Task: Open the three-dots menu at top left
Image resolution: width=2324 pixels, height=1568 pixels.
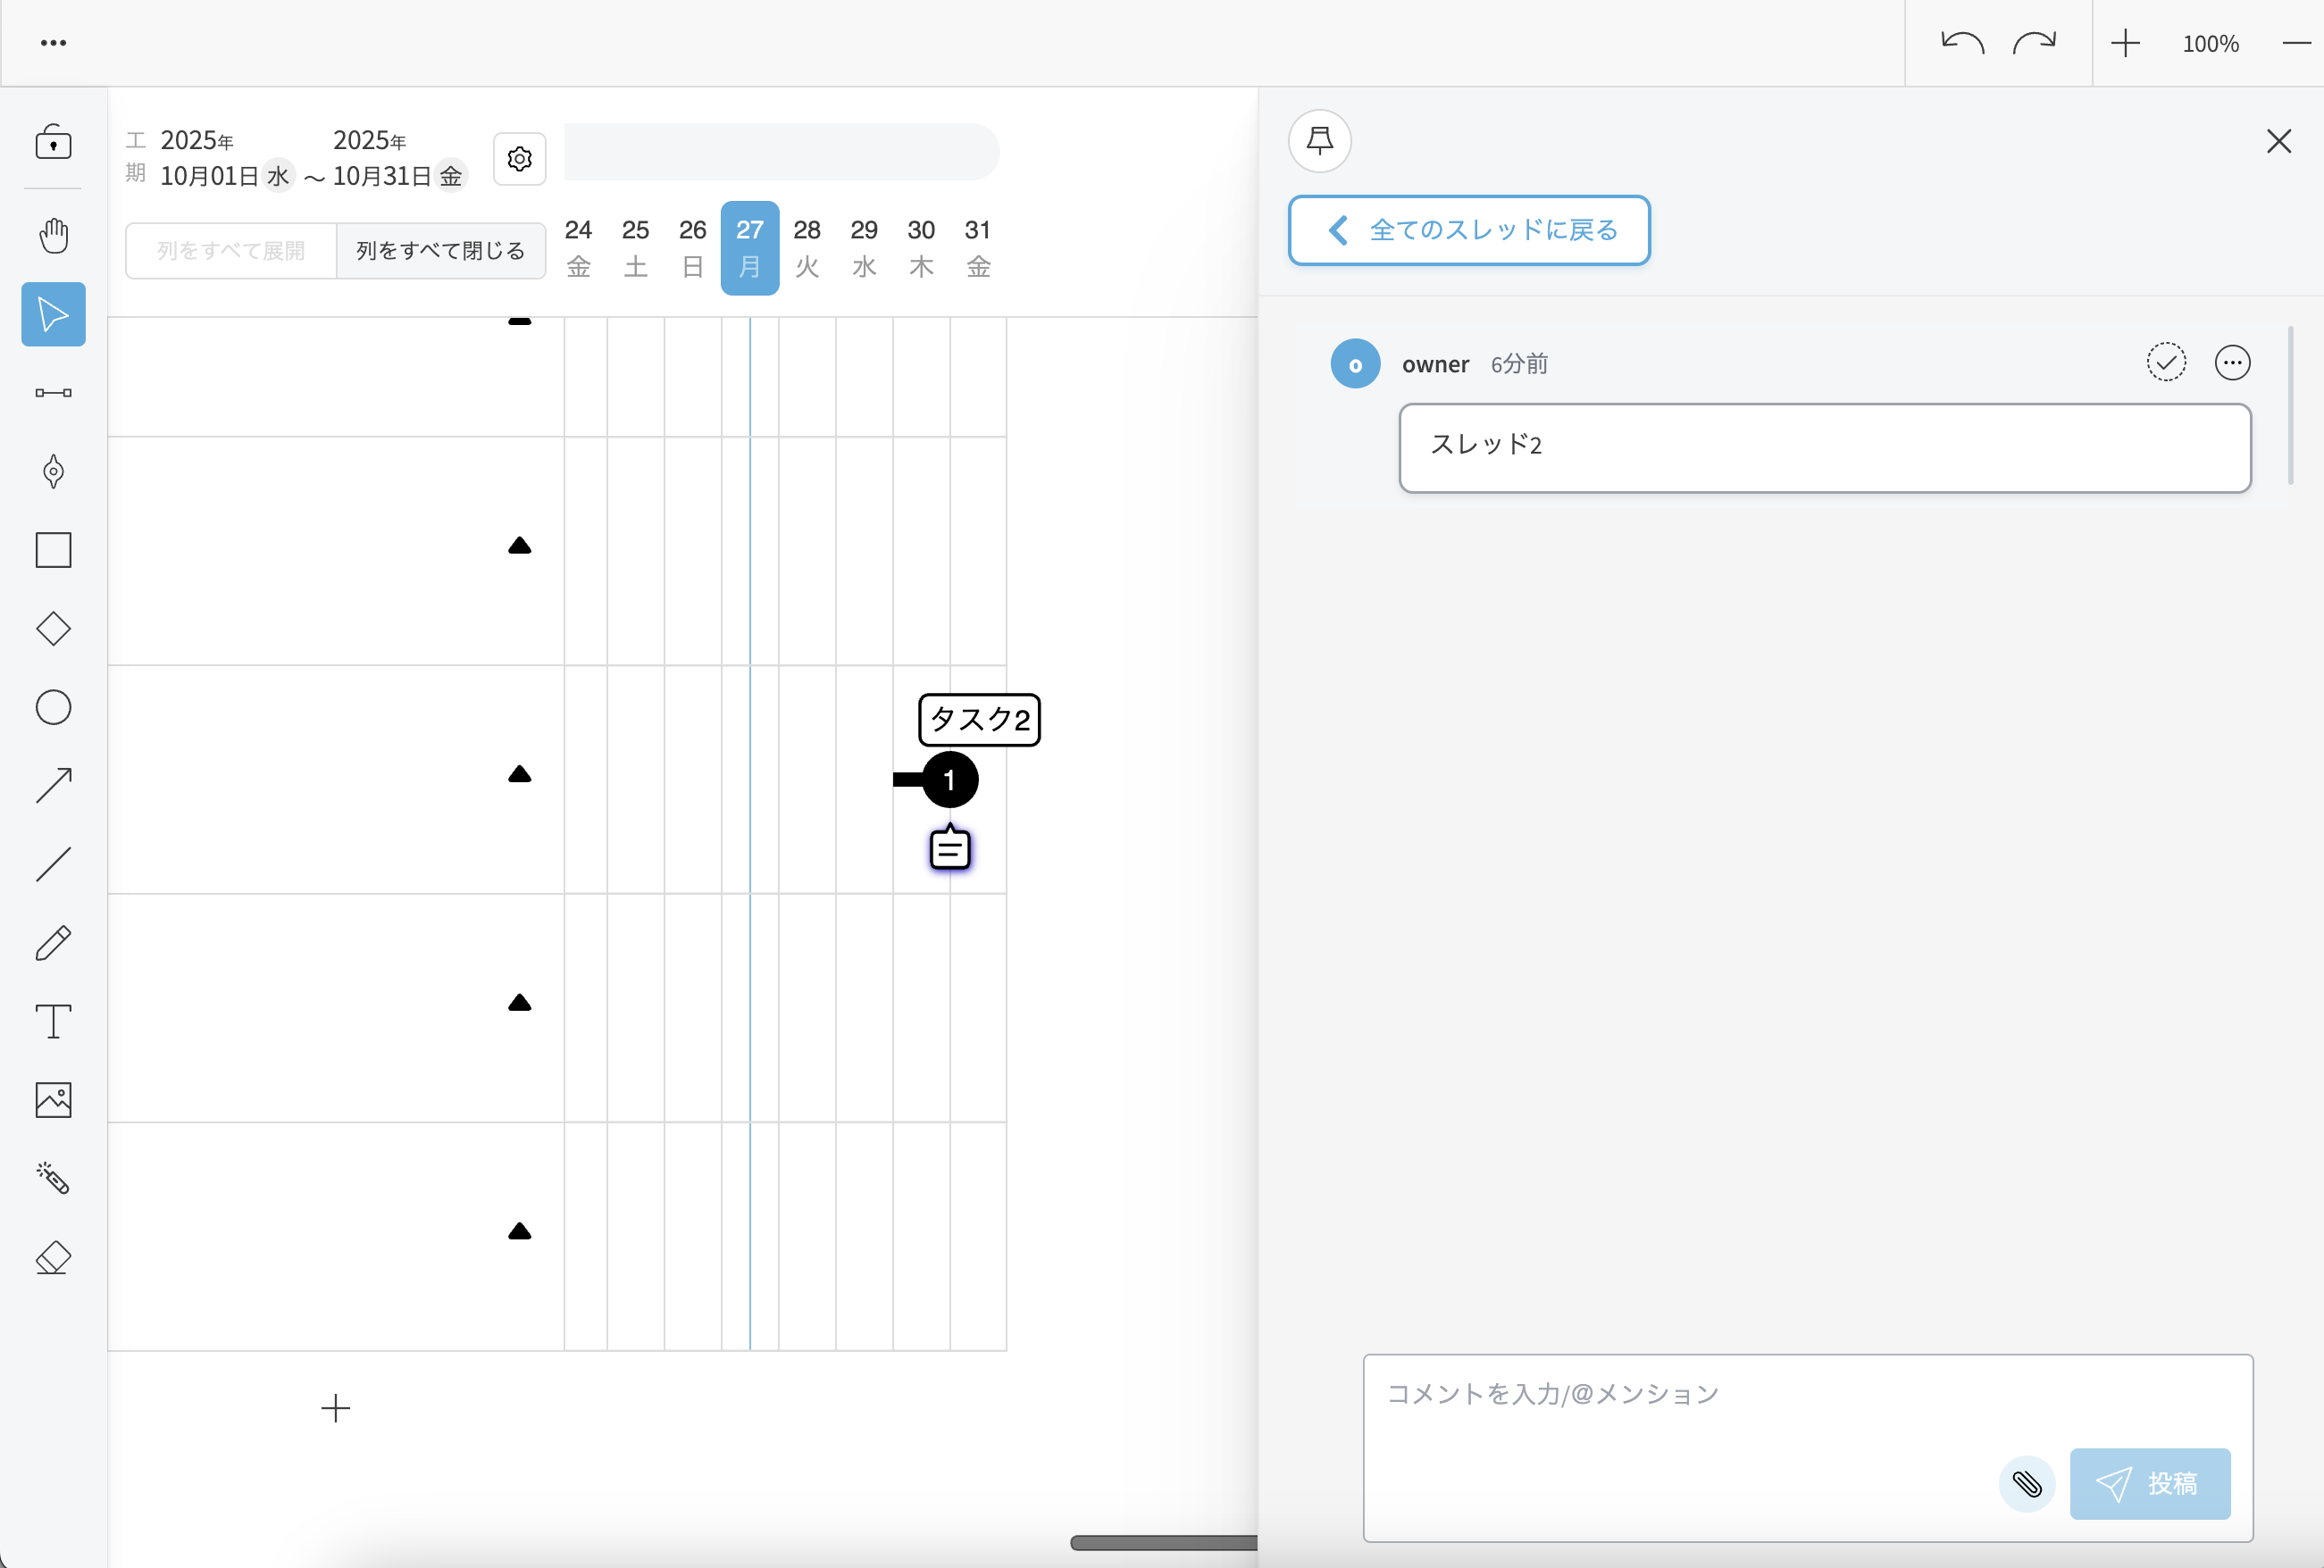Action: pos(53,43)
